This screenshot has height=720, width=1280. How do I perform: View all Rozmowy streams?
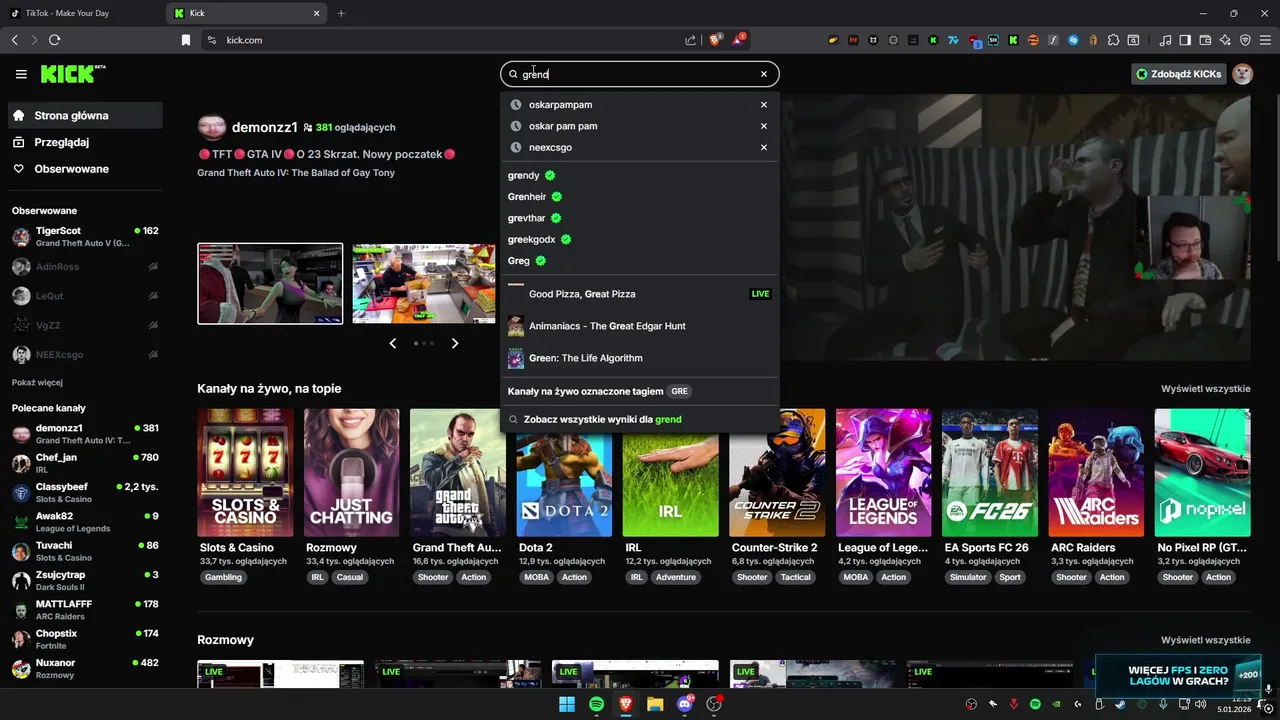pos(1205,640)
